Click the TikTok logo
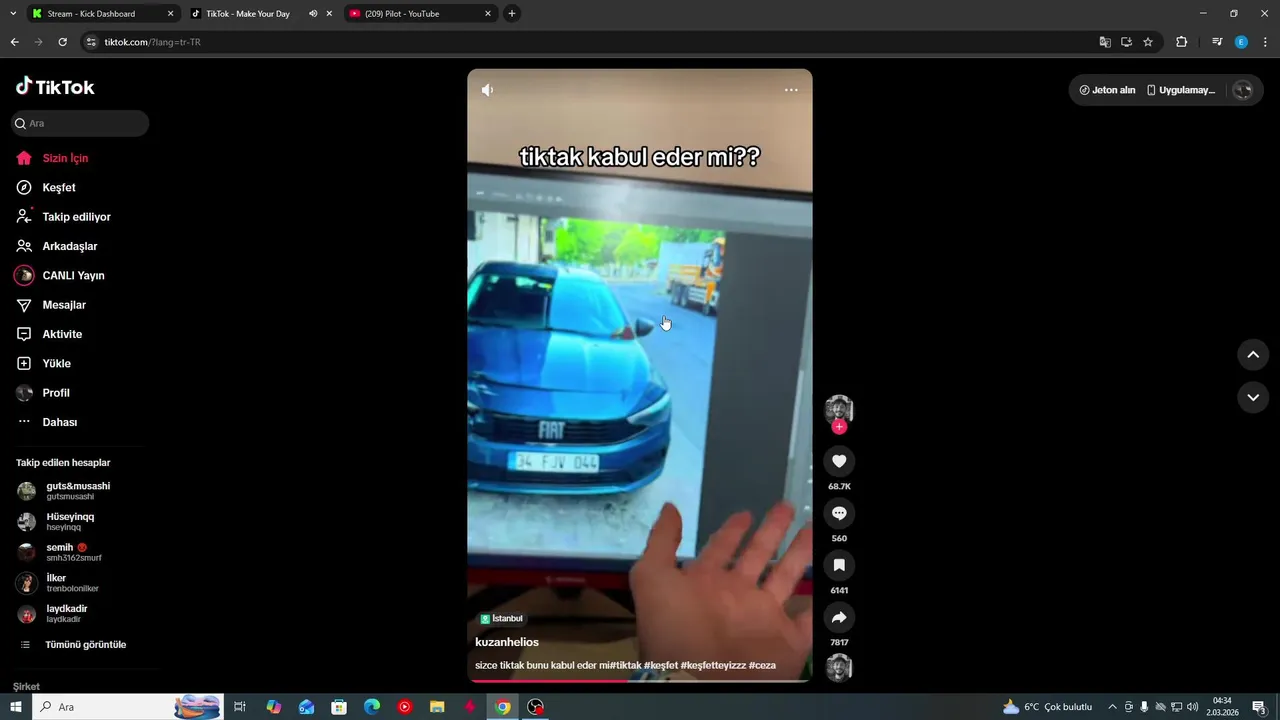Image resolution: width=1280 pixels, height=720 pixels. pos(55,87)
